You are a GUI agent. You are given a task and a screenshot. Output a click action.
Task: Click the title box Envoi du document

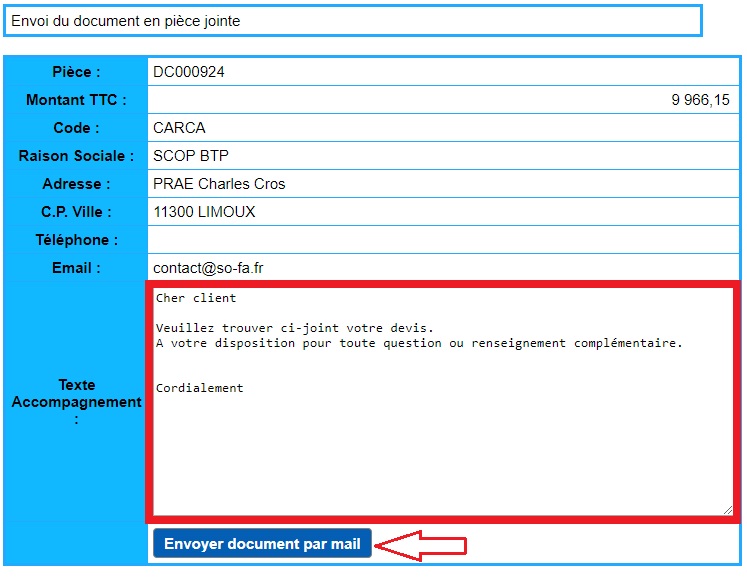[351, 21]
